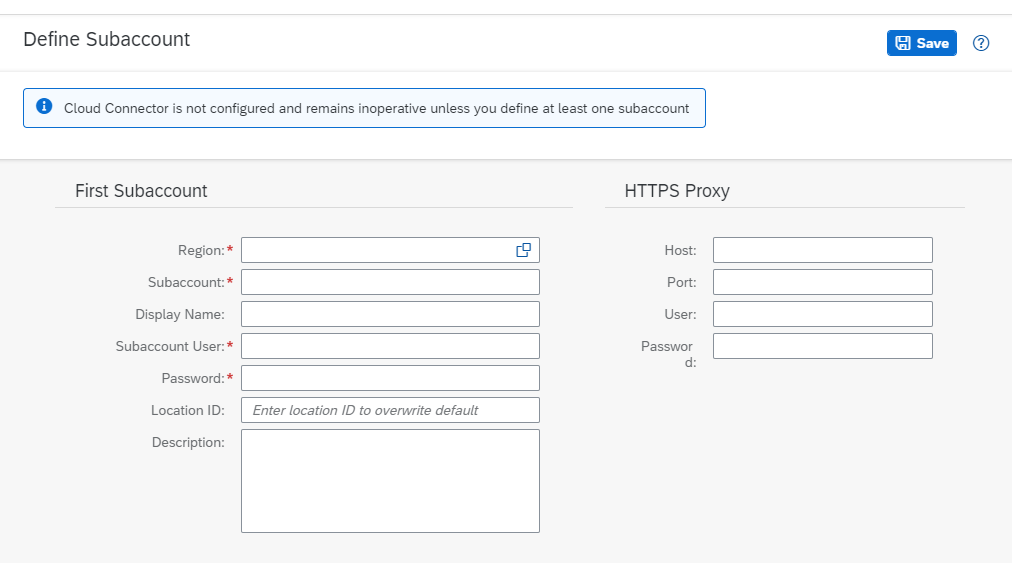Click the information icon in the message strip
This screenshot has width=1012, height=563.
[x=44, y=106]
